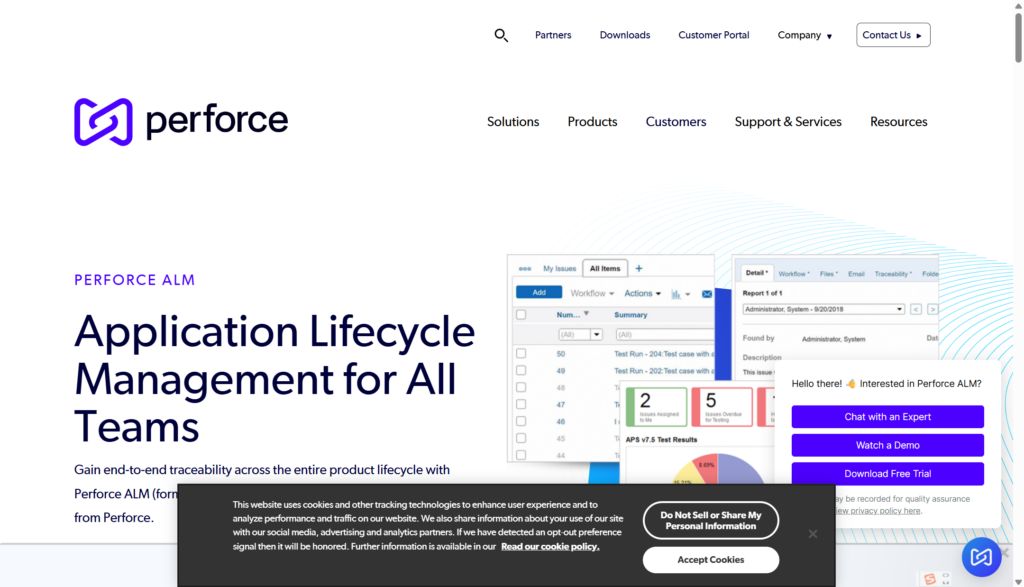
Task: Click the three-dots icon left of My Issues
Action: [525, 269]
